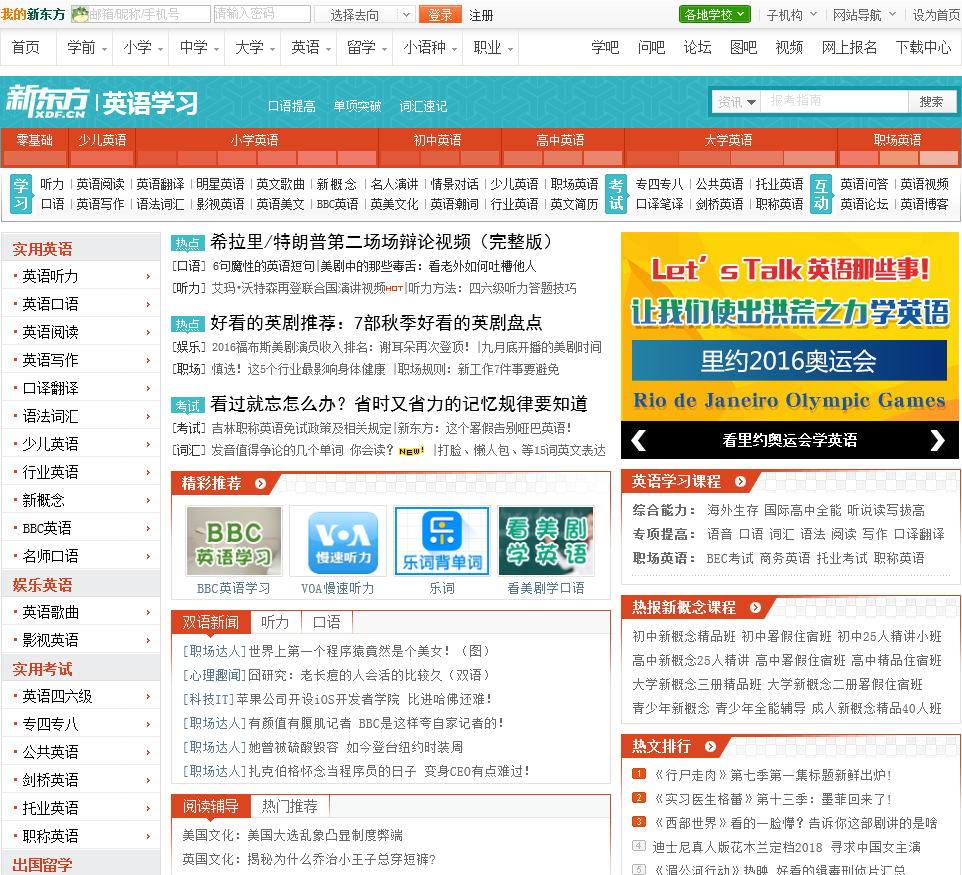This screenshot has width=962, height=875.
Task: Open 英语歌曲 in sidebar
Action: 50,612
